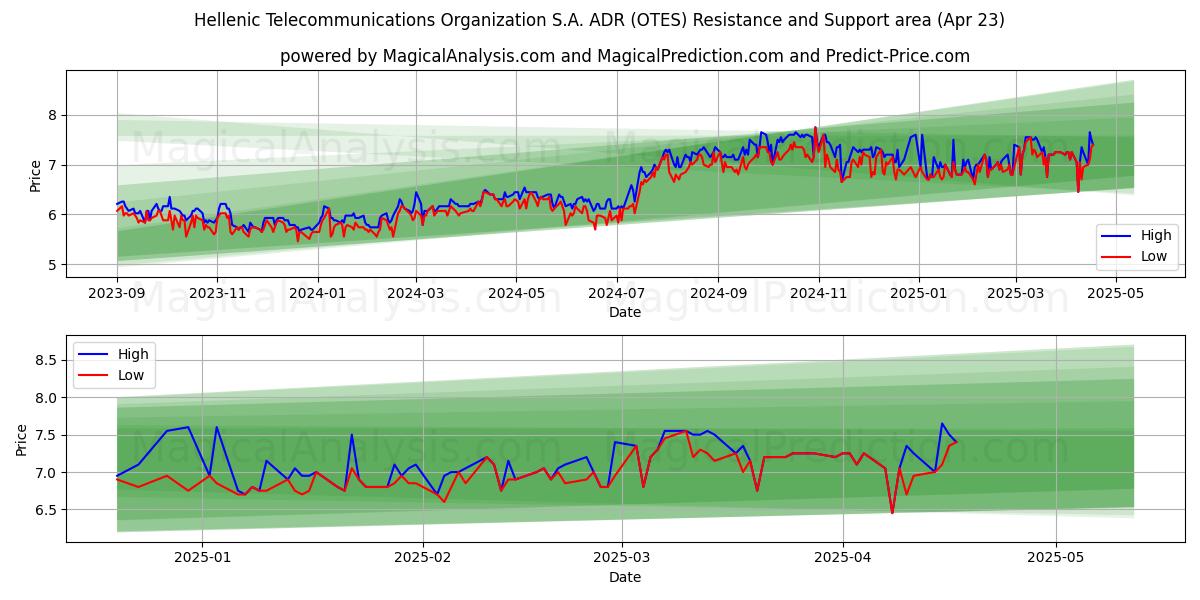Click the '2025-03' x-axis label in top chart
This screenshot has height=600, width=1200.
tap(1016, 295)
